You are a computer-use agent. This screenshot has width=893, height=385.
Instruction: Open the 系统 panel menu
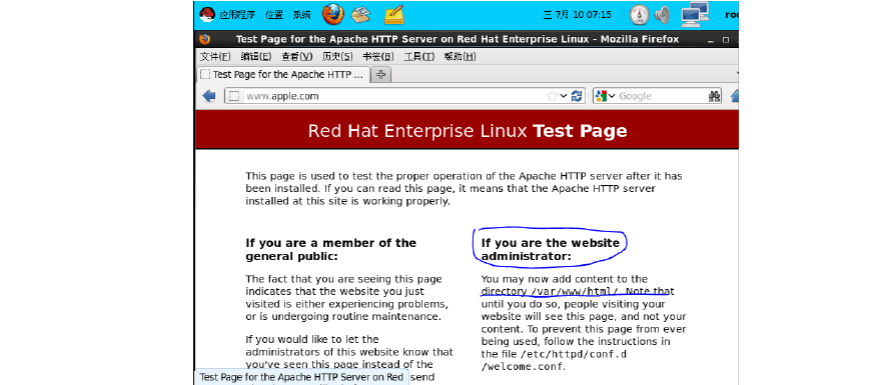click(302, 15)
